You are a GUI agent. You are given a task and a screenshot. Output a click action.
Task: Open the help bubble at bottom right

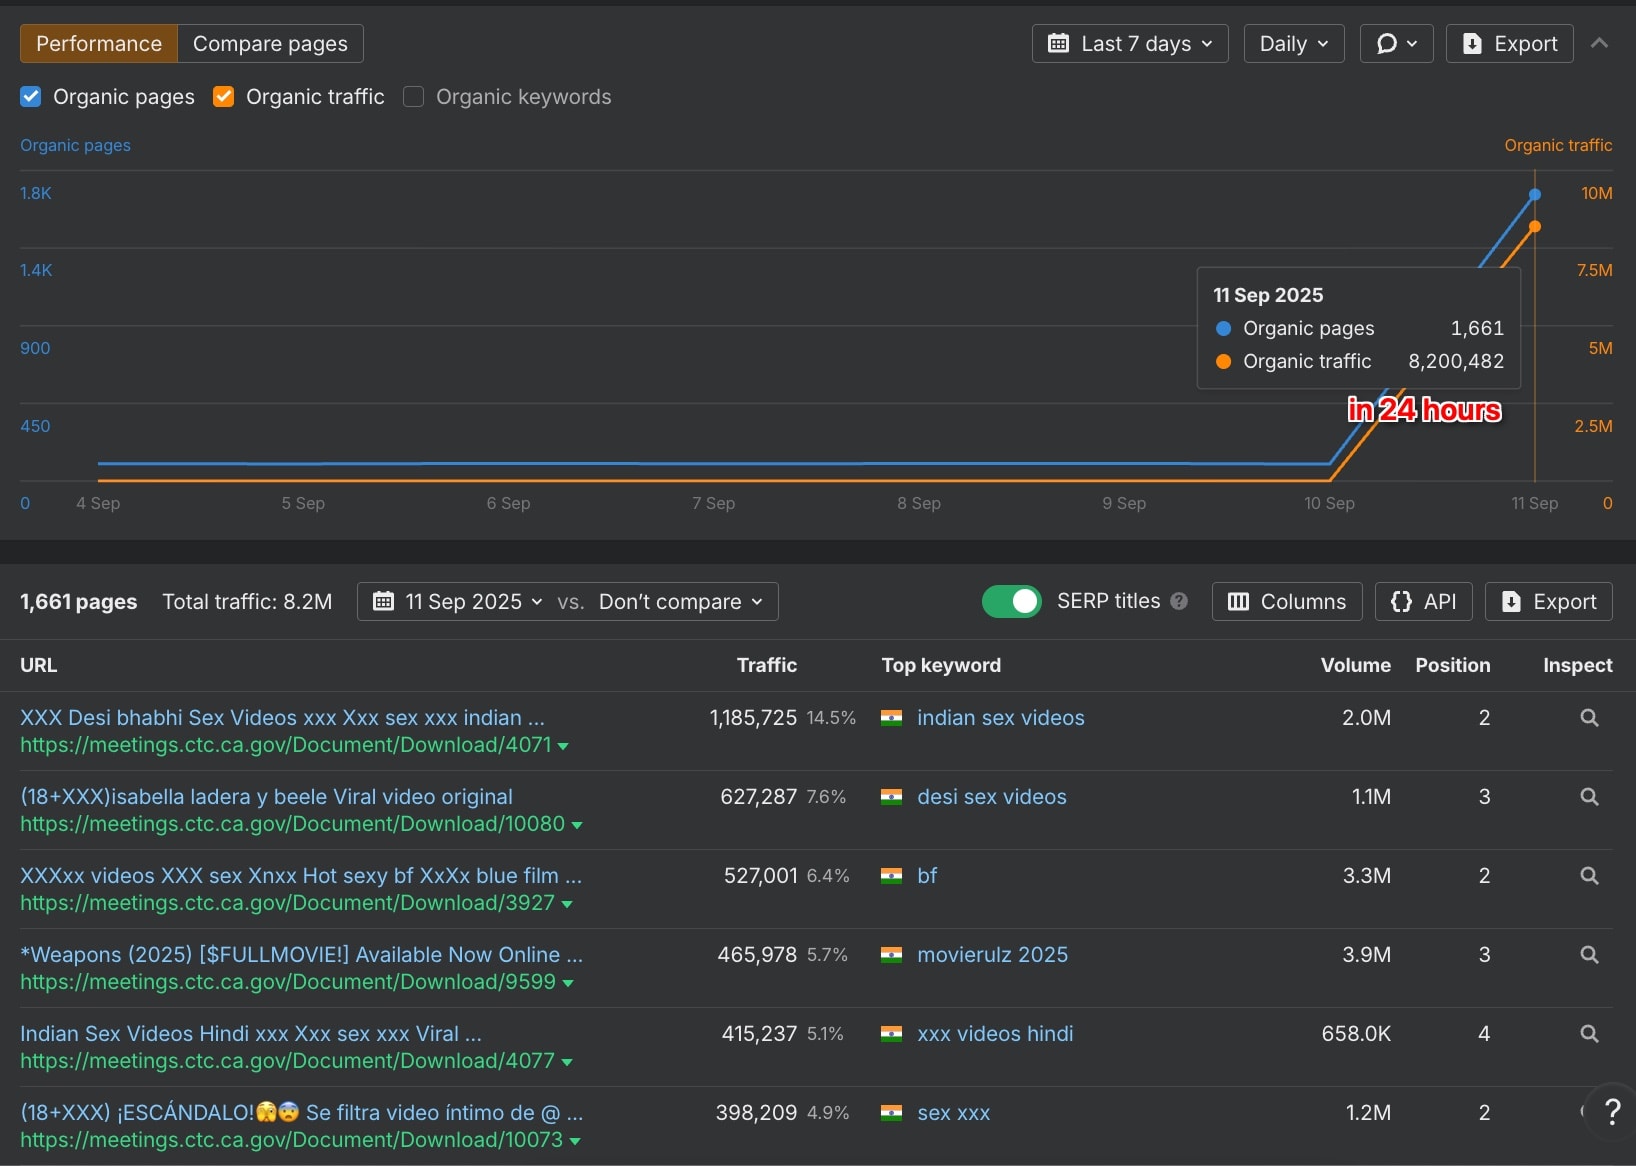1613,1112
